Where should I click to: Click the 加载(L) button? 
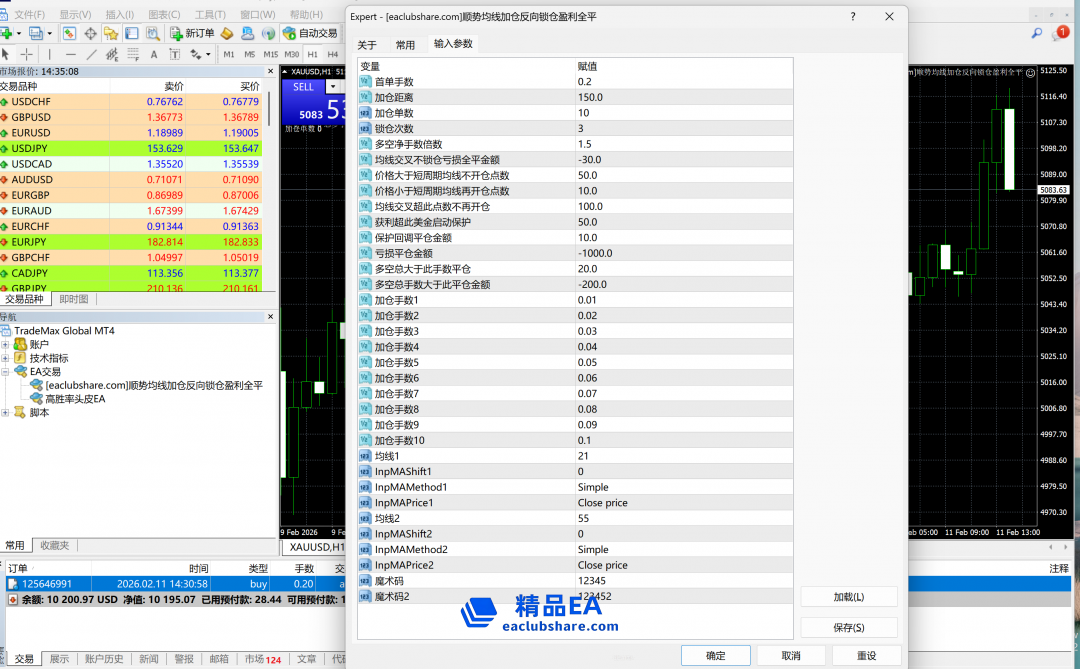(x=848, y=597)
